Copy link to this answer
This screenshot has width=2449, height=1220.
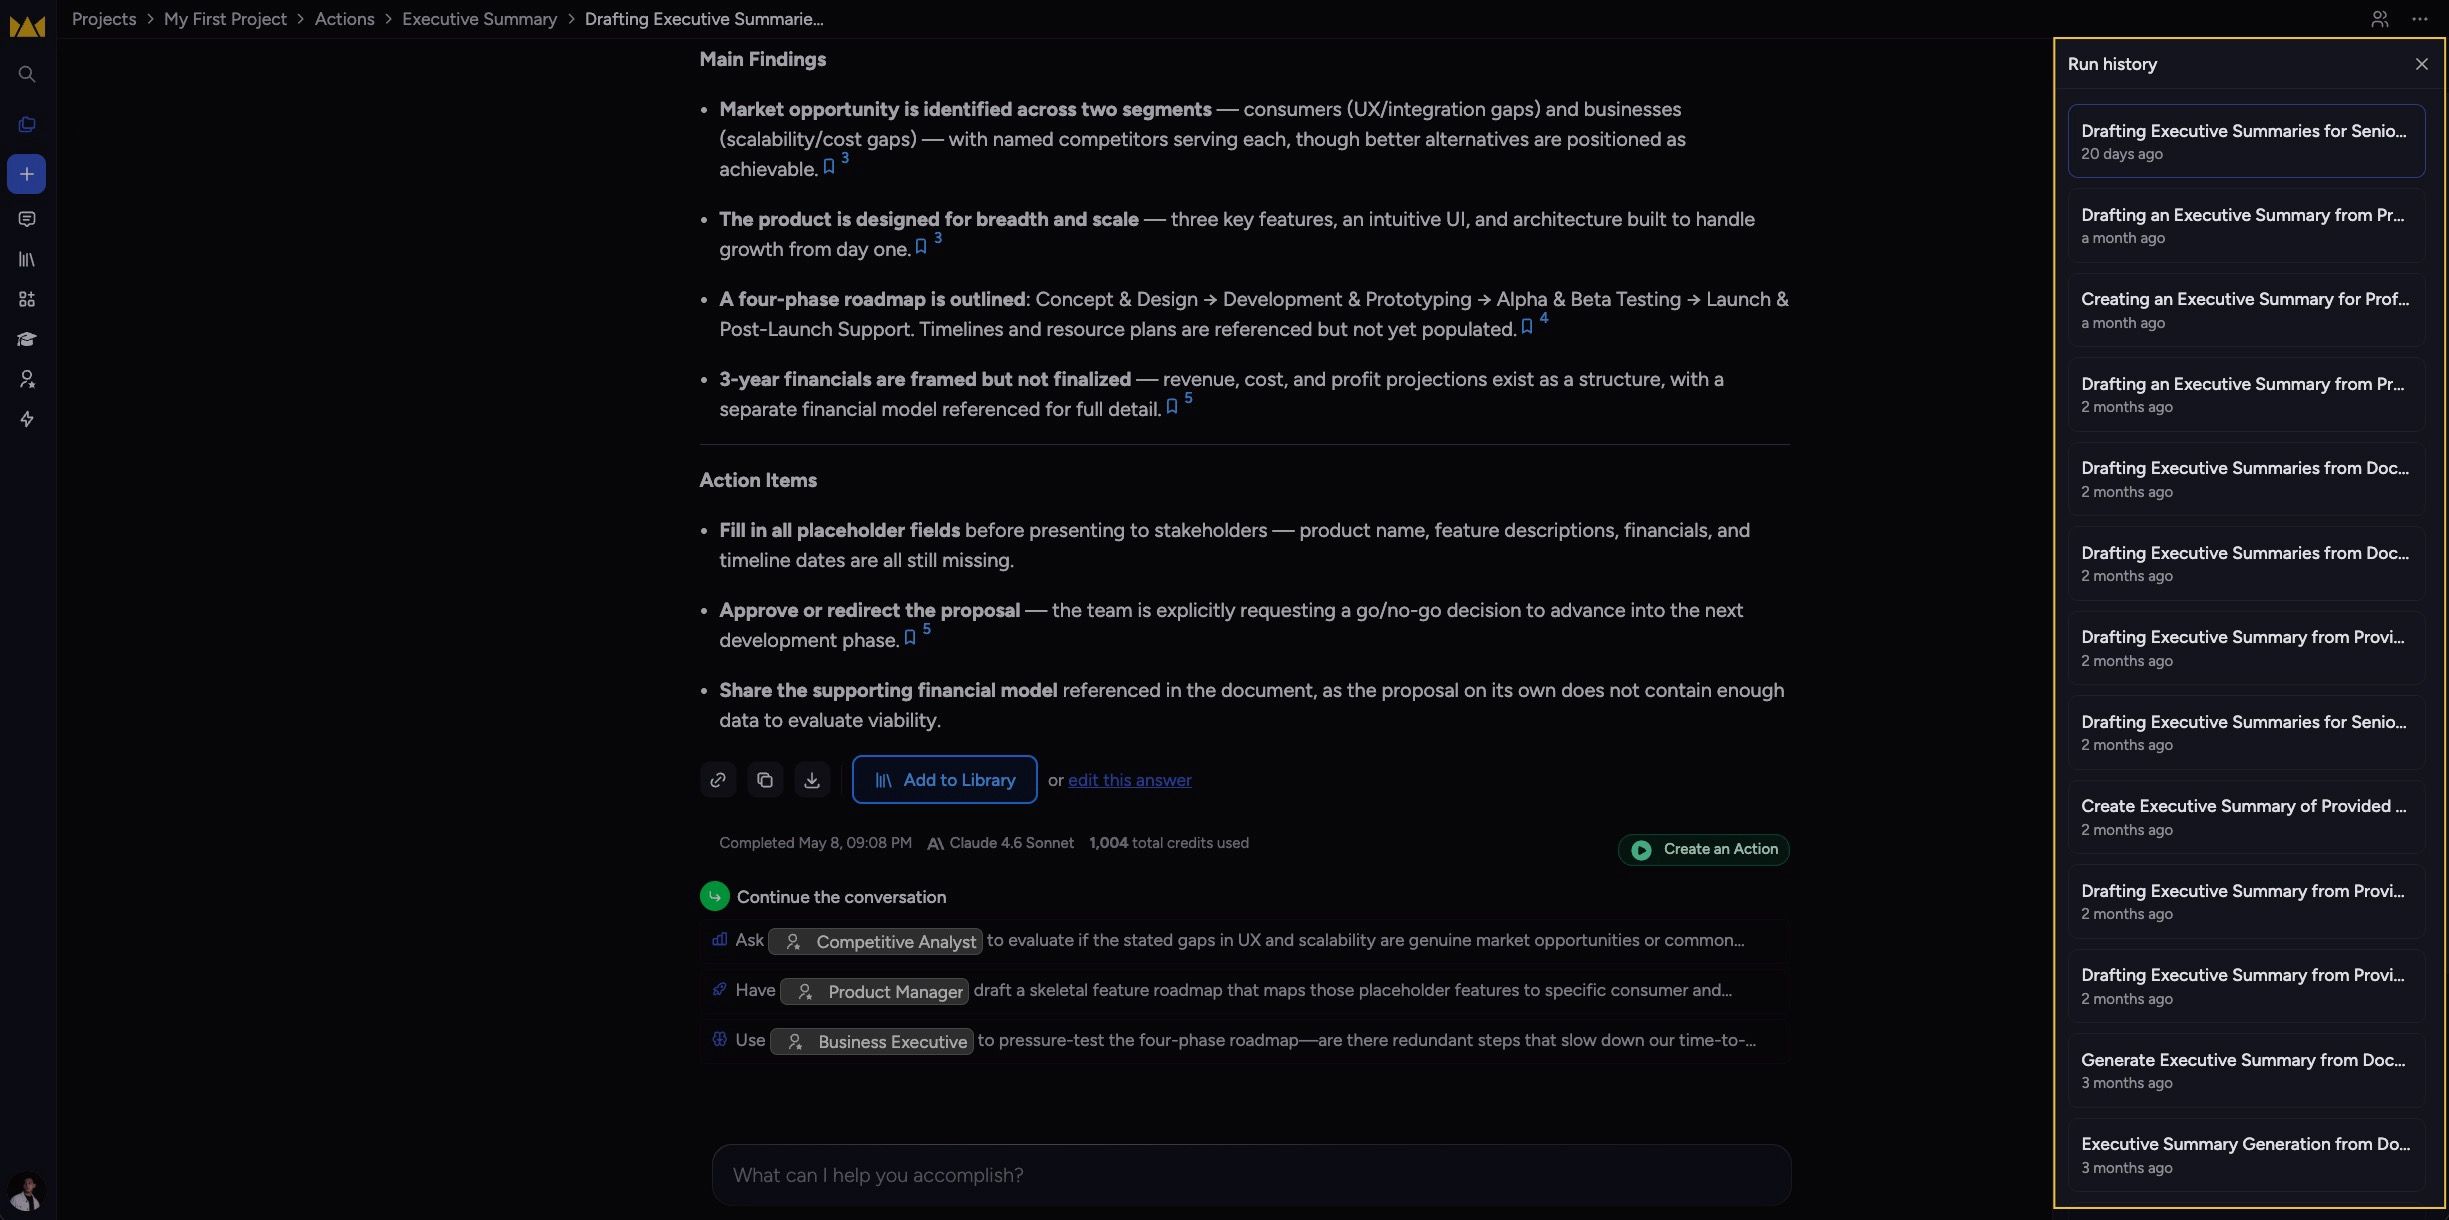[x=718, y=780]
